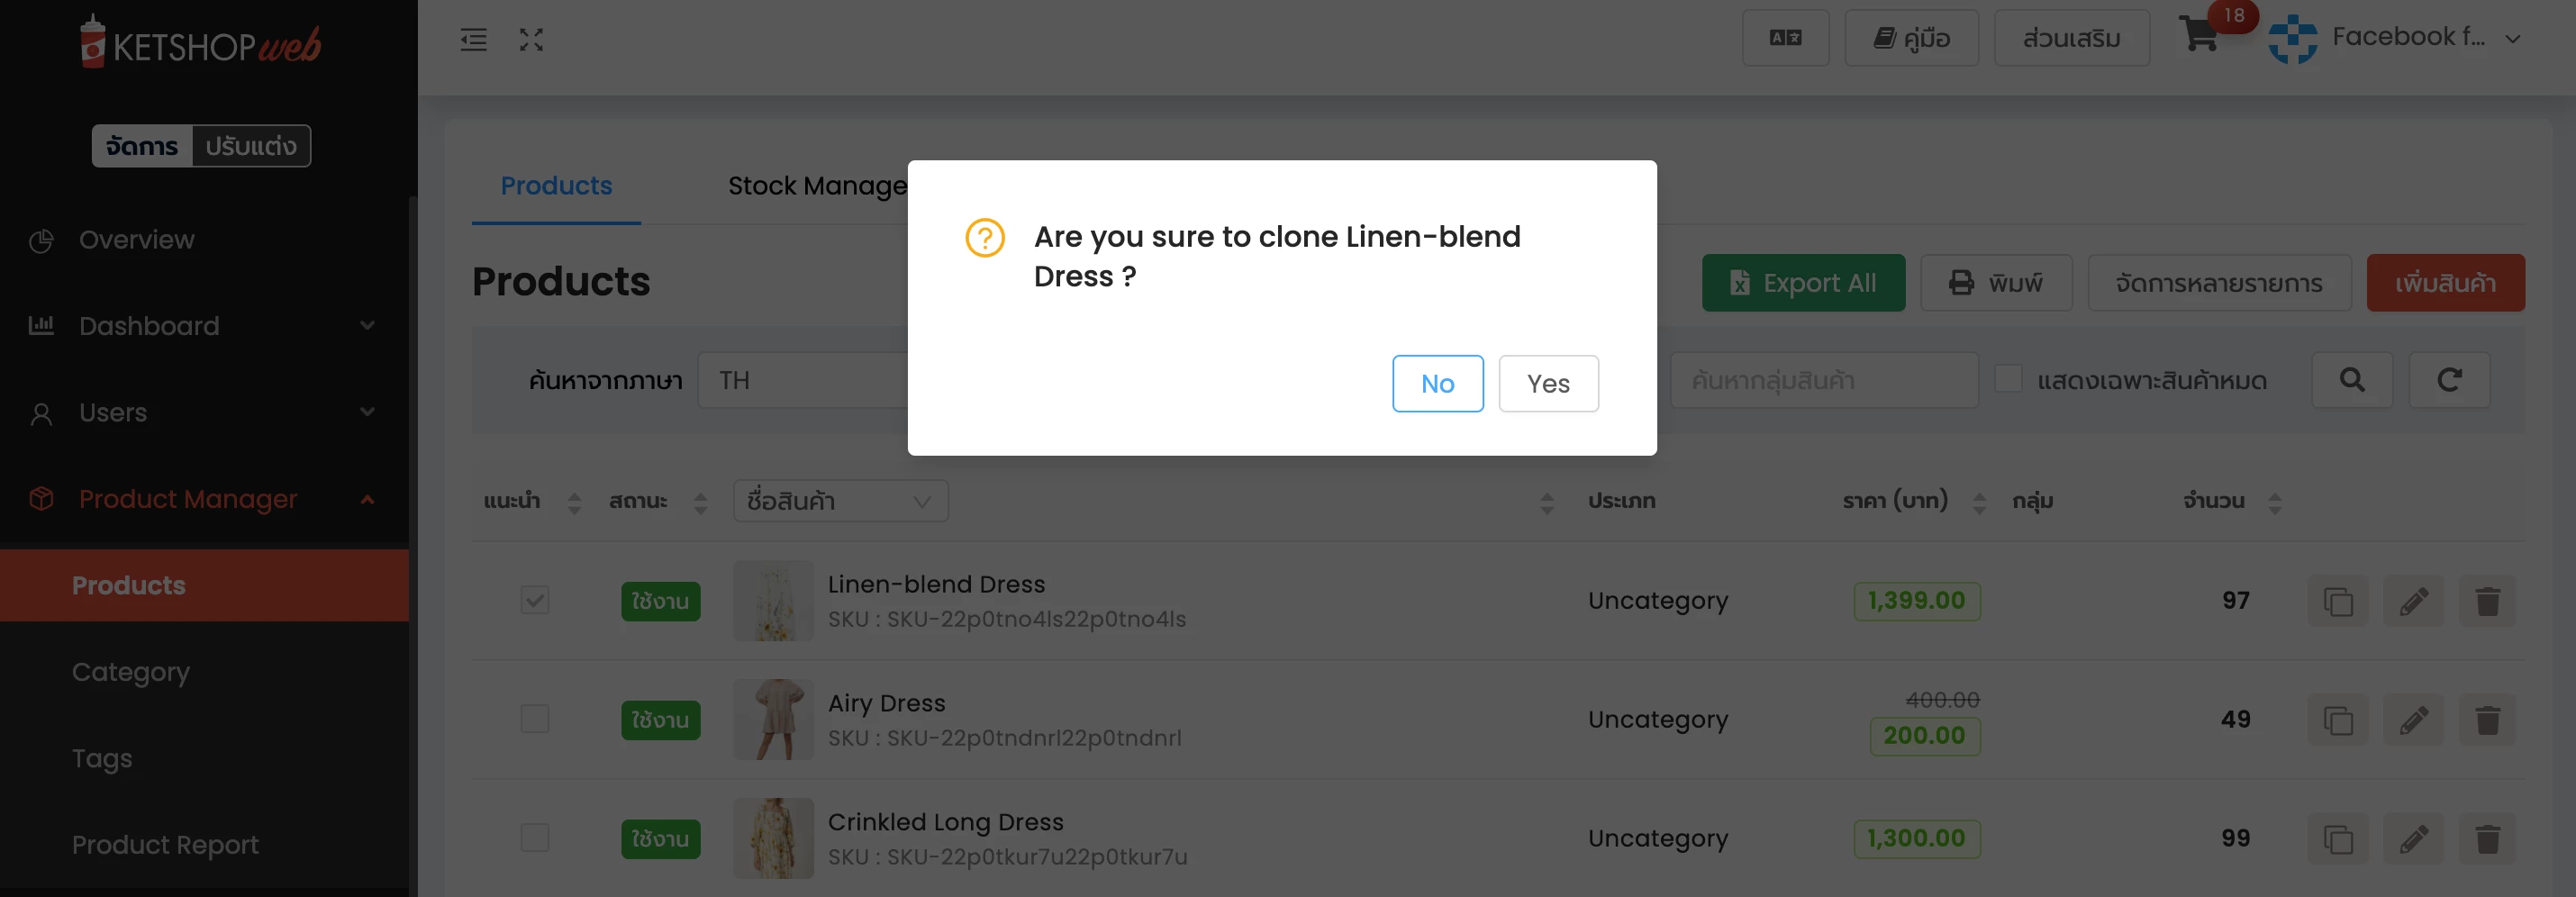The width and height of the screenshot is (2576, 897).
Task: Click the search magnifier button
Action: [x=2352, y=380]
